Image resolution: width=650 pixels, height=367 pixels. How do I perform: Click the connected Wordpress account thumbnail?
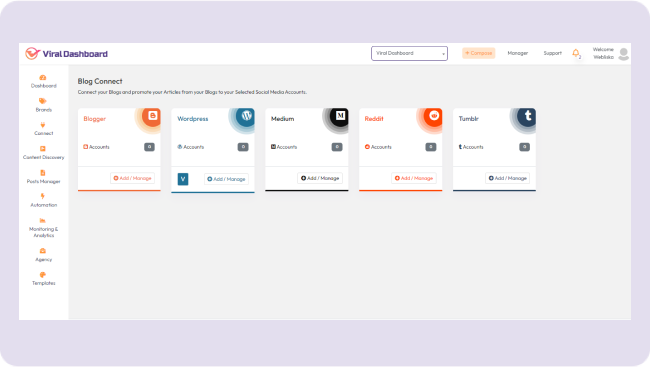[x=183, y=179]
